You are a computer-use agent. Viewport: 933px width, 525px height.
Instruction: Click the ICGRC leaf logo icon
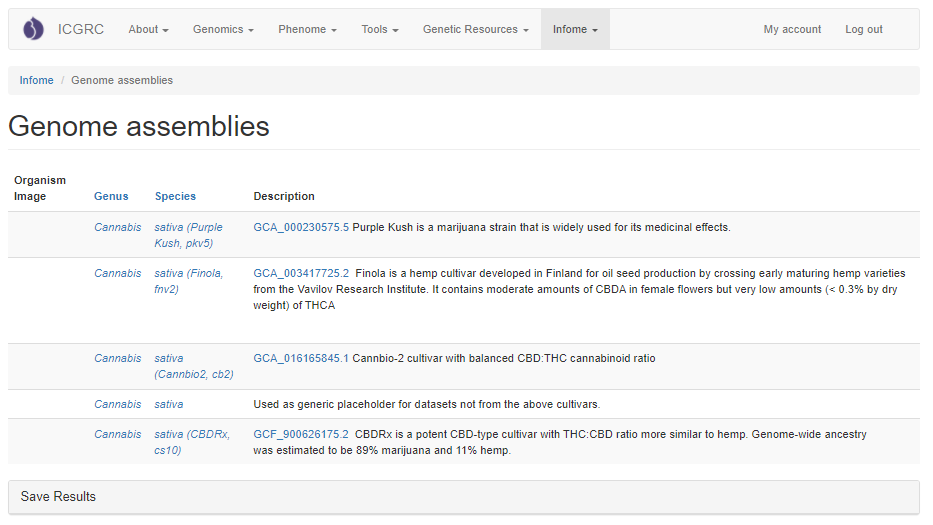33,29
